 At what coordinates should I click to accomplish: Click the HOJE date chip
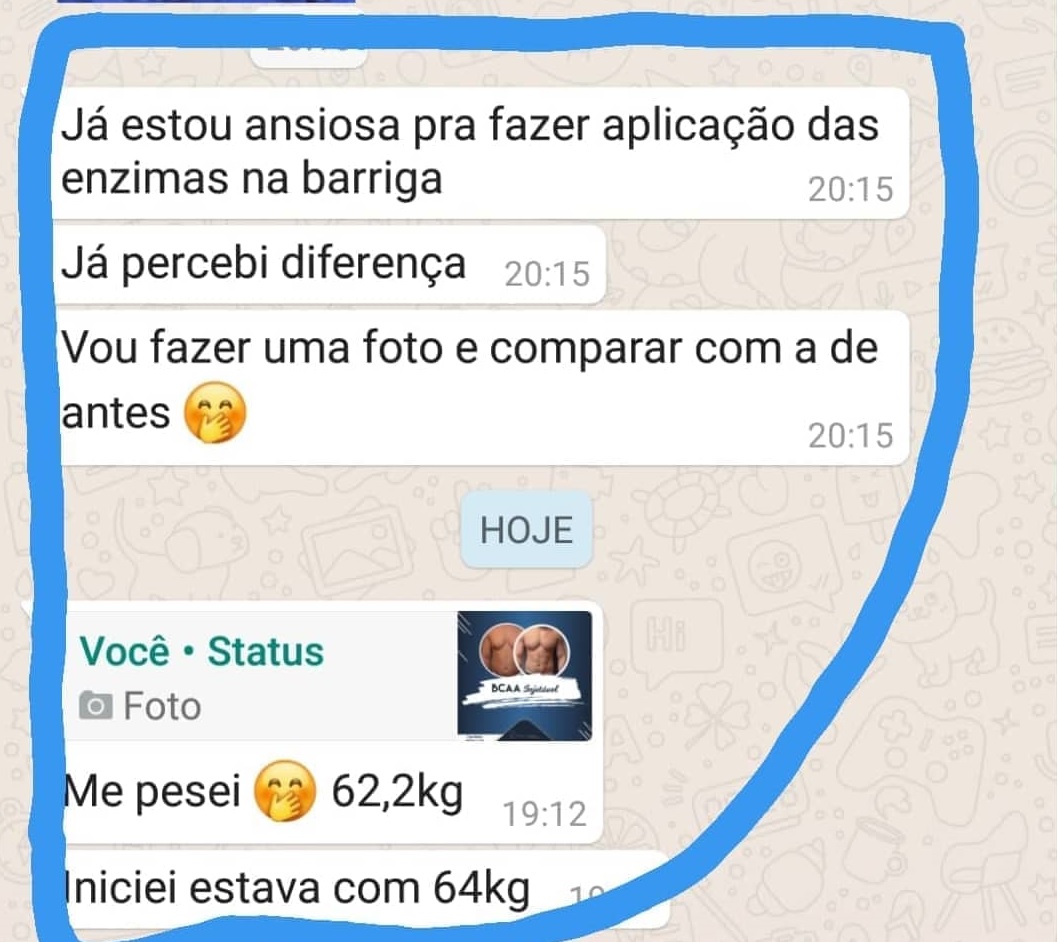tap(526, 530)
